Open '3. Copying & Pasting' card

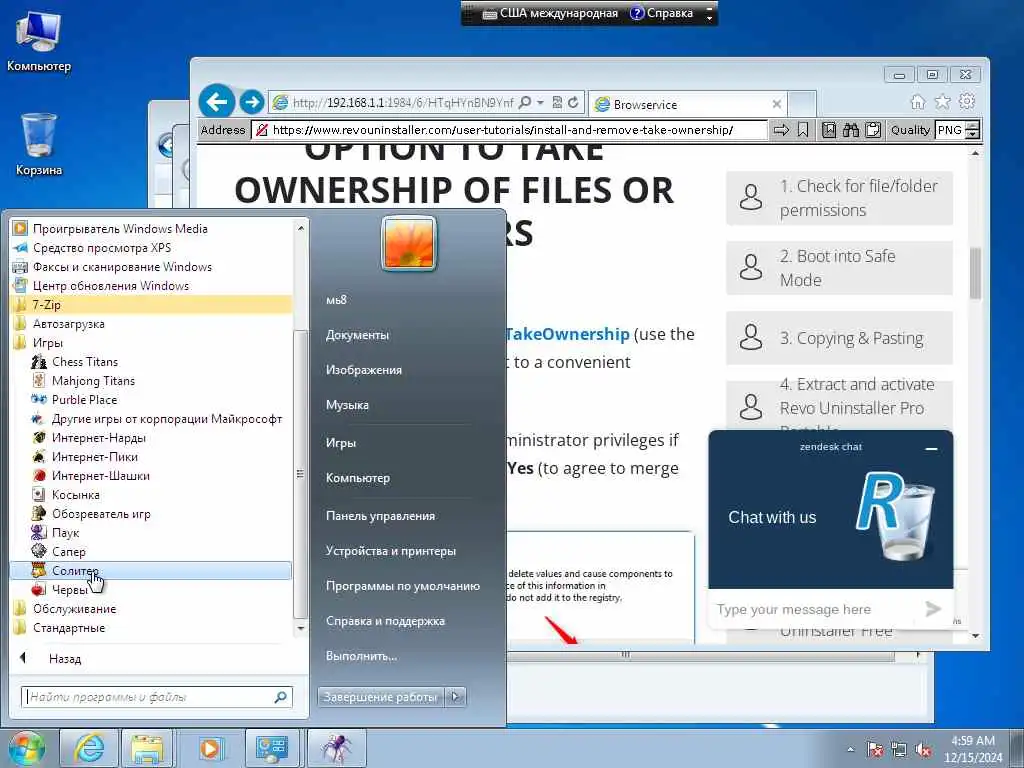839,338
